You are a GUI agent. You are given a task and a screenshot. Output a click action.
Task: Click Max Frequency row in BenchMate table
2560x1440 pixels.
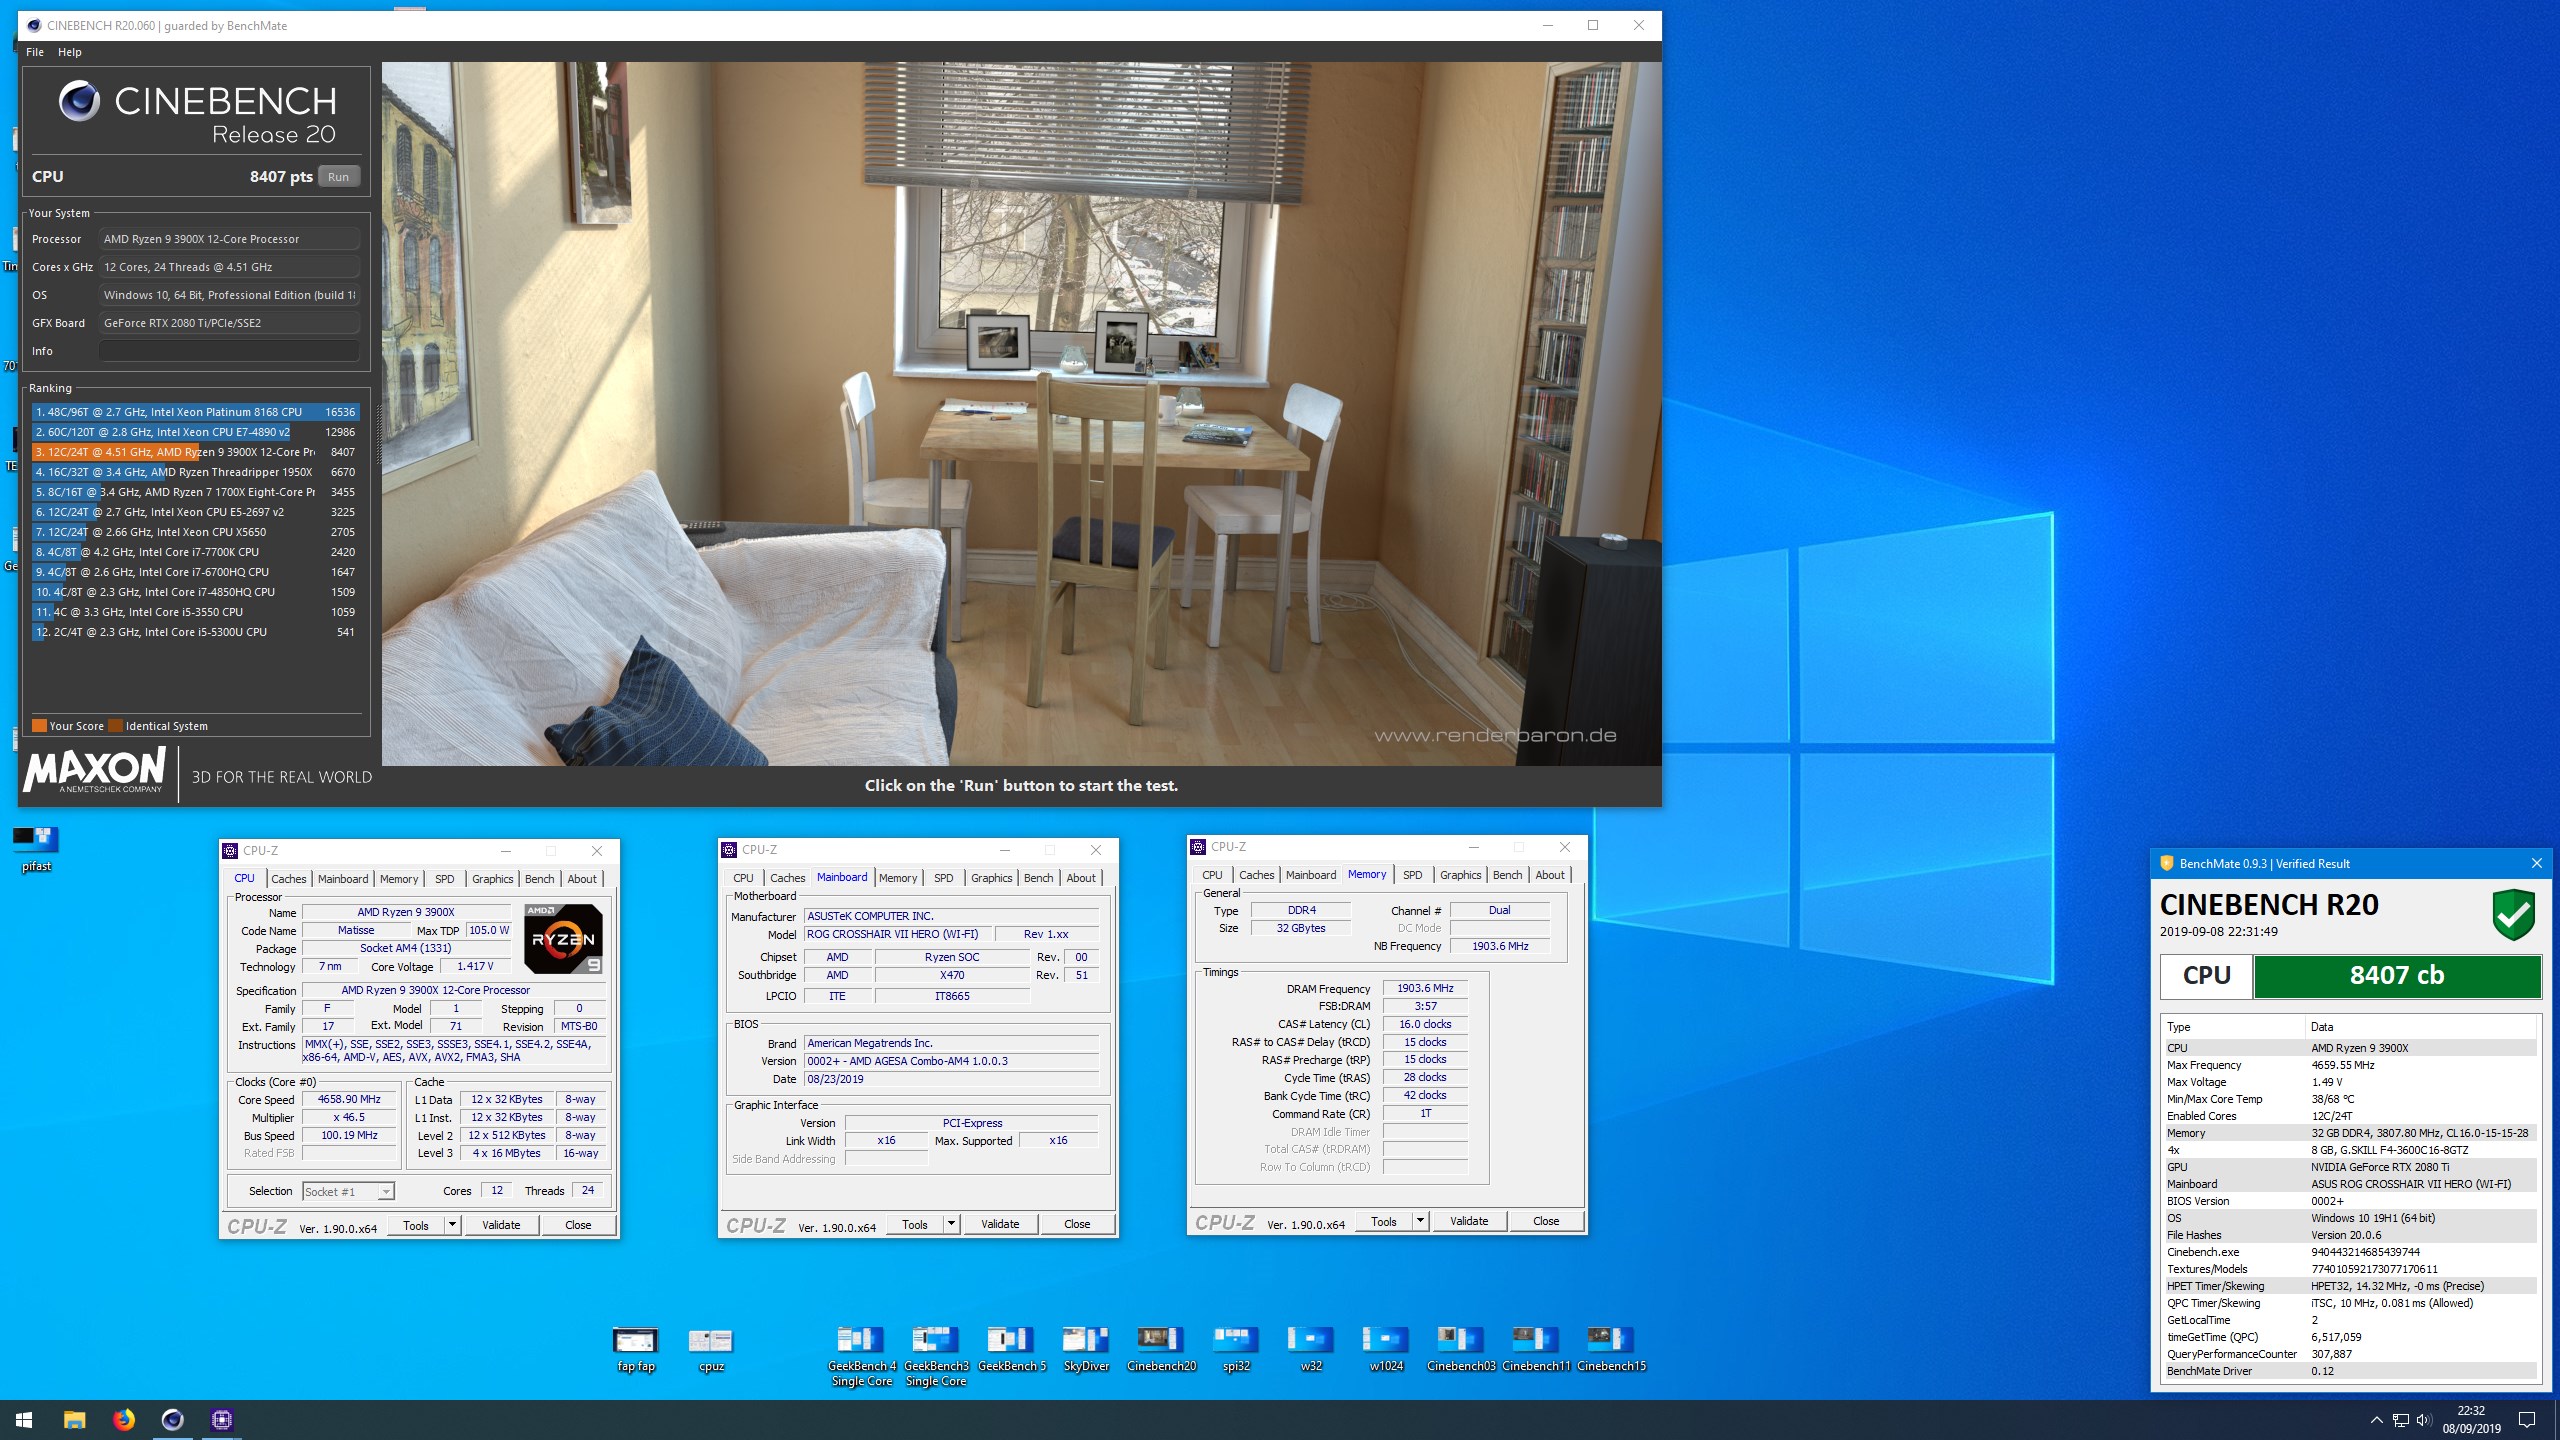coord(2349,1065)
